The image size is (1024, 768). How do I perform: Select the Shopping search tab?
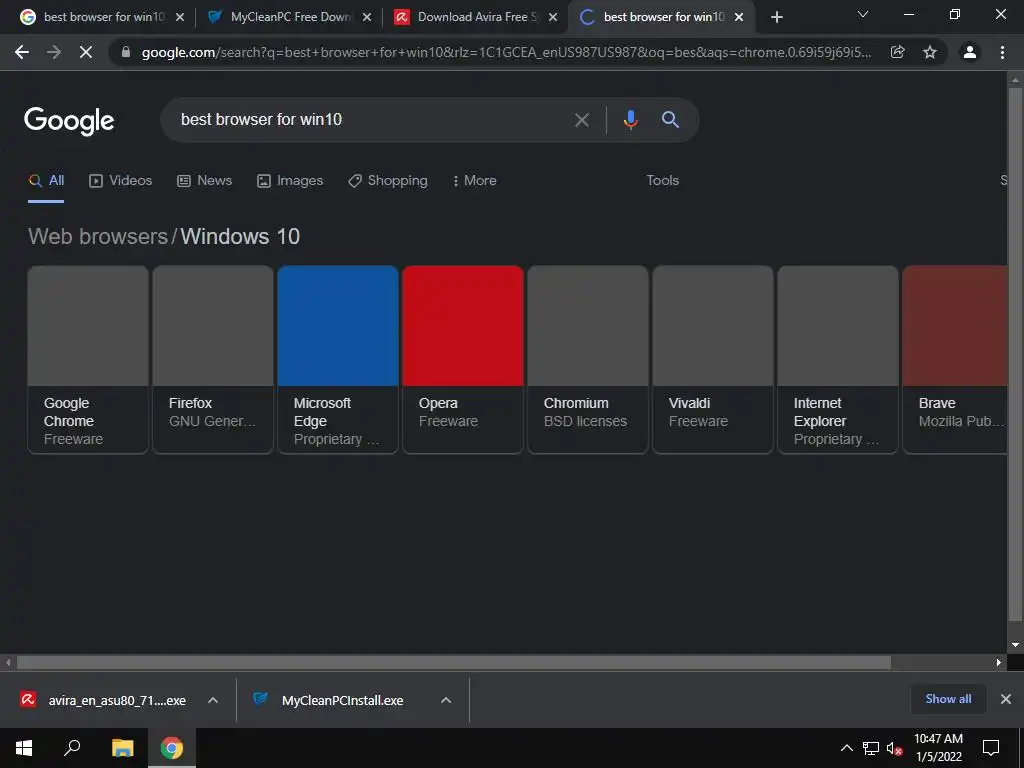pos(387,181)
